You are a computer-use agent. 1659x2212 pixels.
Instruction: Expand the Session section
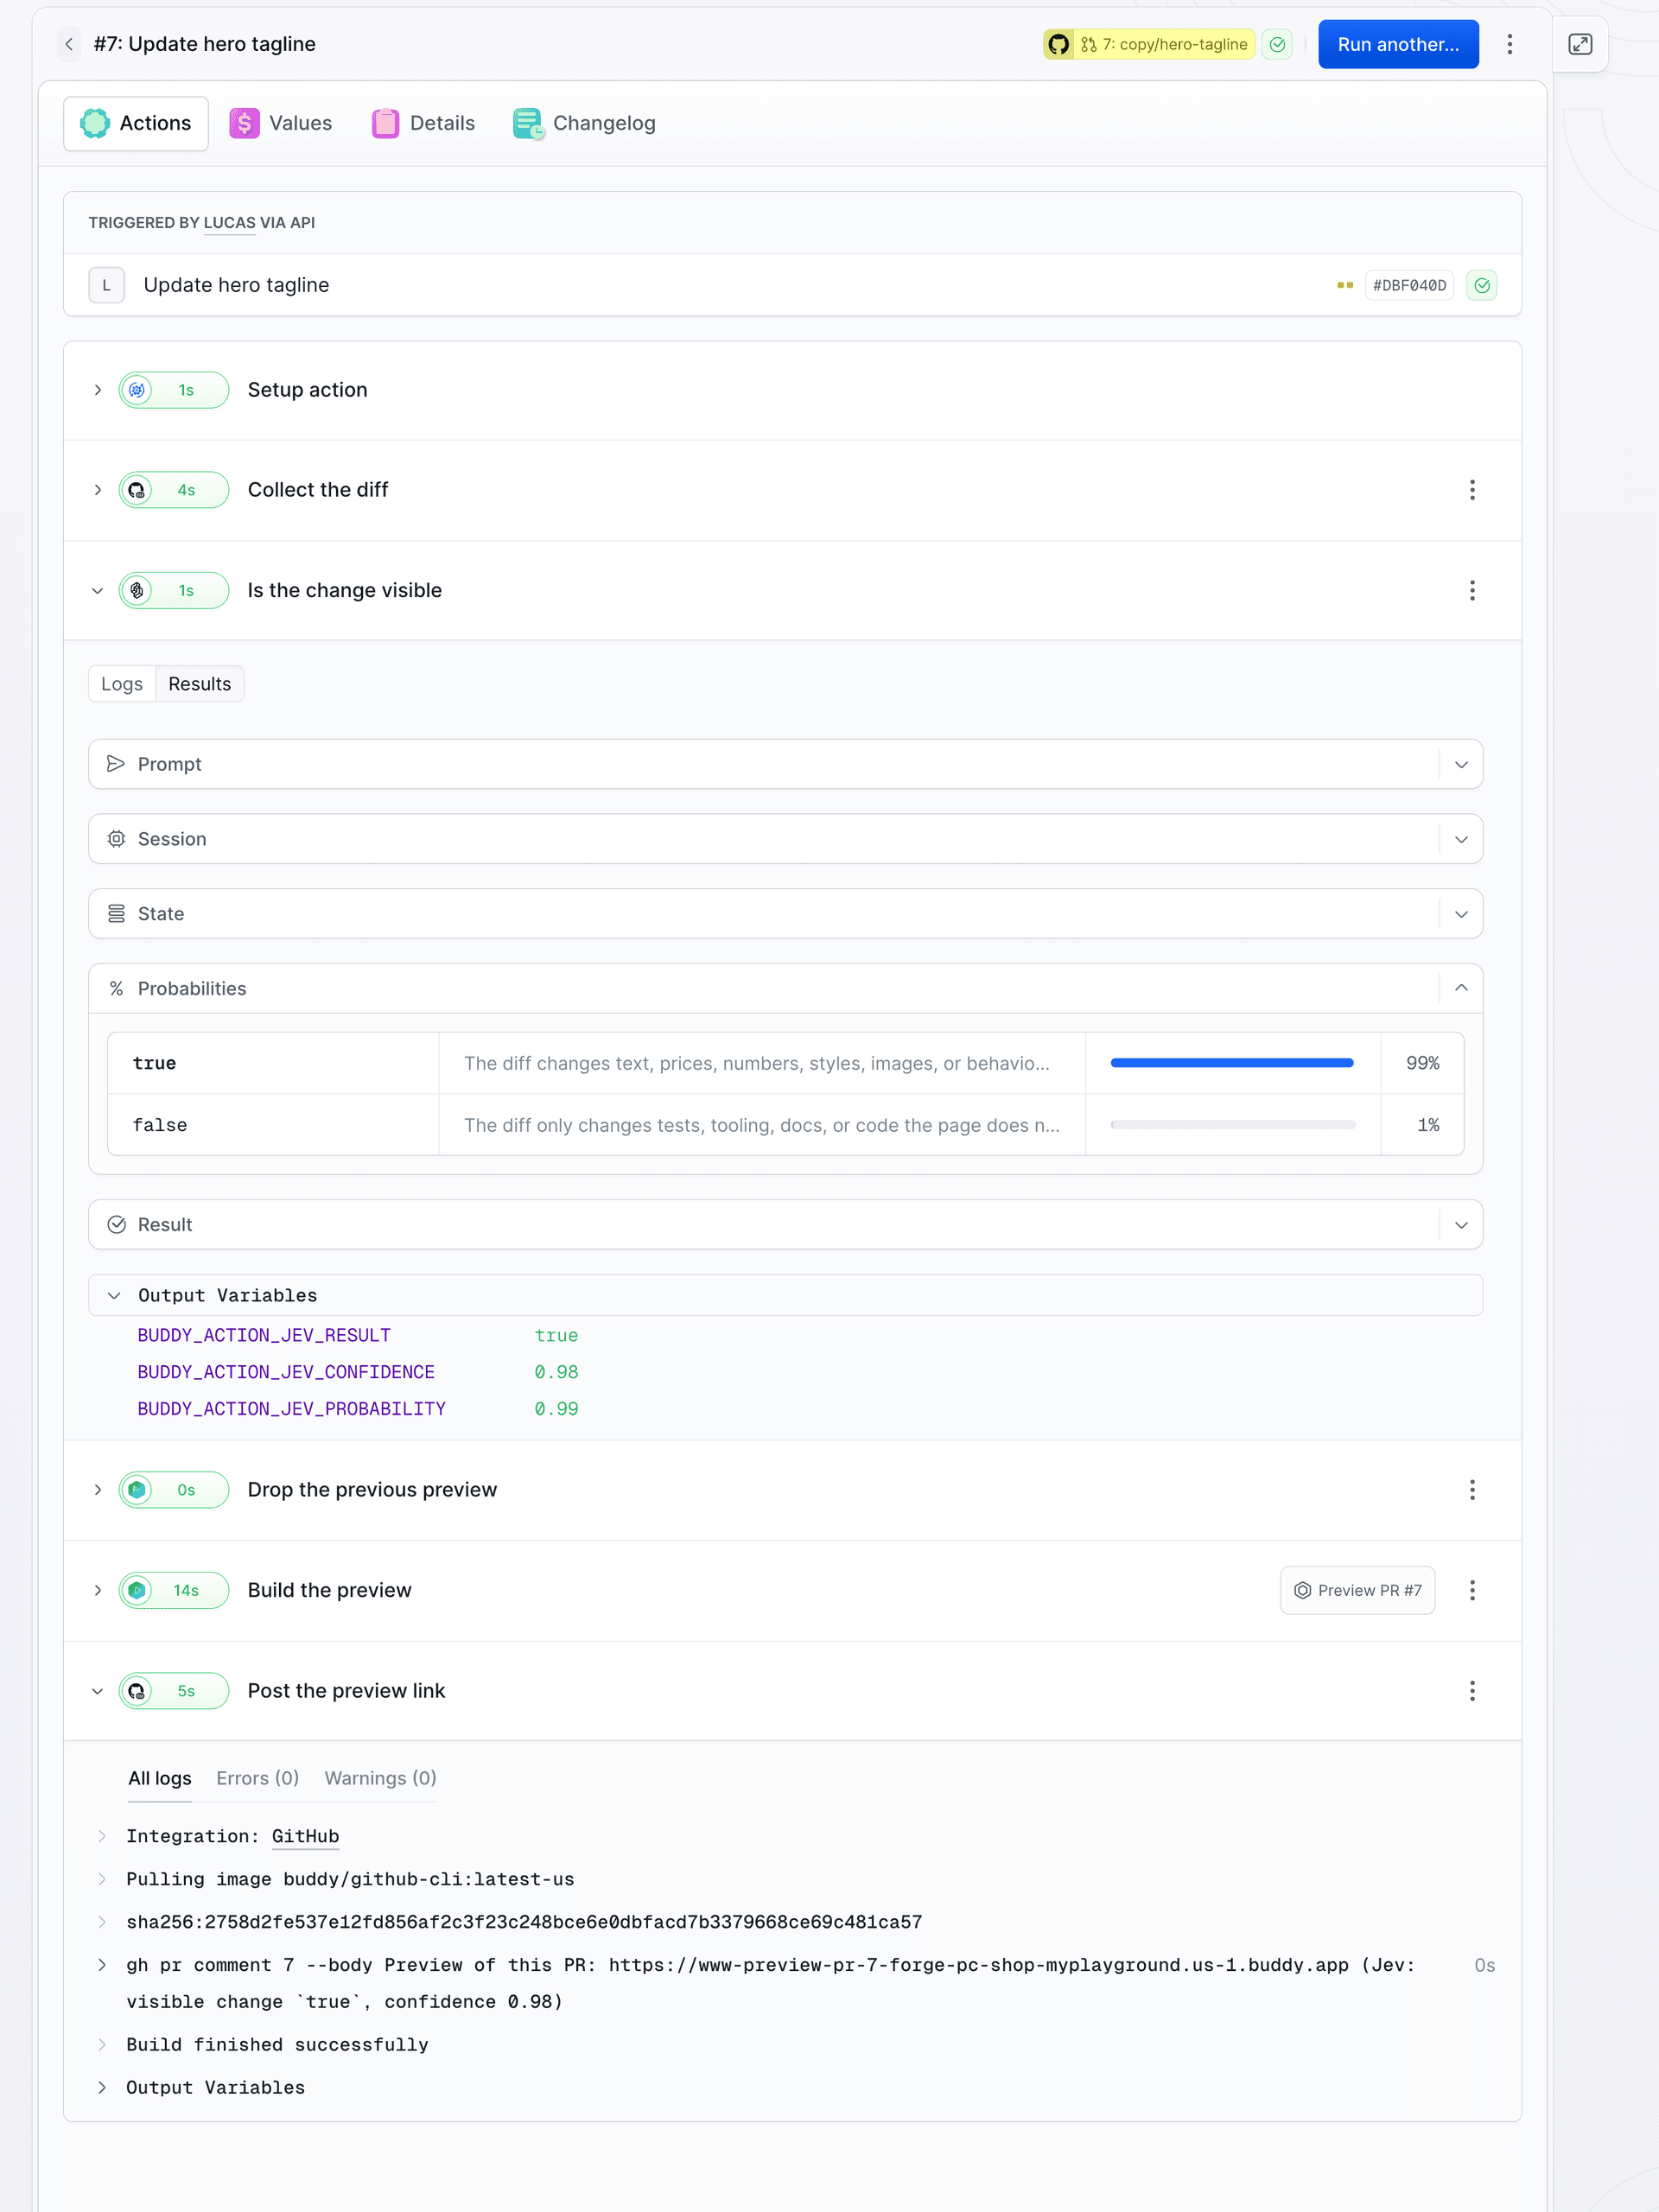pos(1461,840)
